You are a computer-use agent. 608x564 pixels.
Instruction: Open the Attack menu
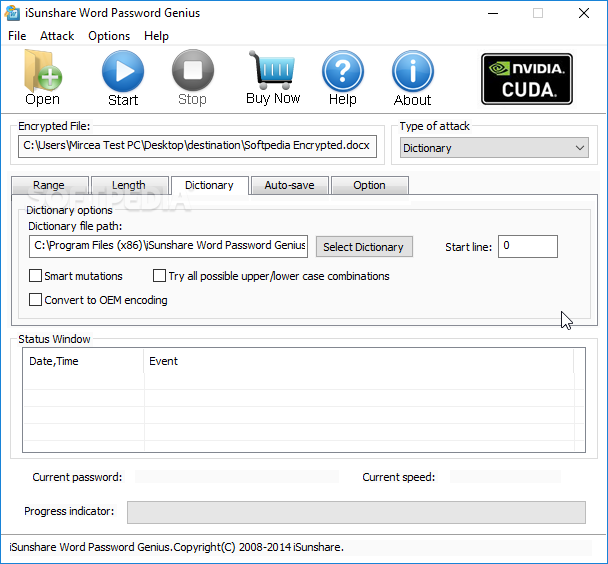tap(57, 36)
